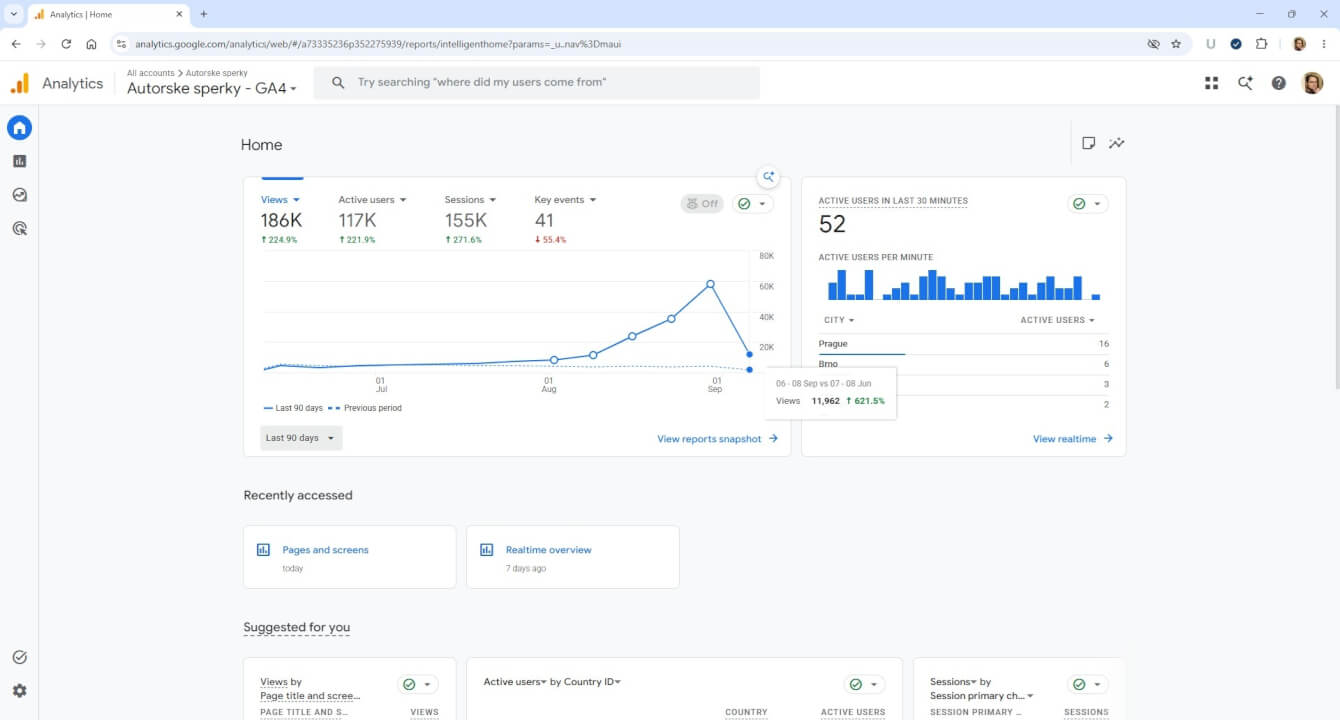Open the Chrome three-dot menu
This screenshot has width=1340, height=720.
click(1324, 44)
